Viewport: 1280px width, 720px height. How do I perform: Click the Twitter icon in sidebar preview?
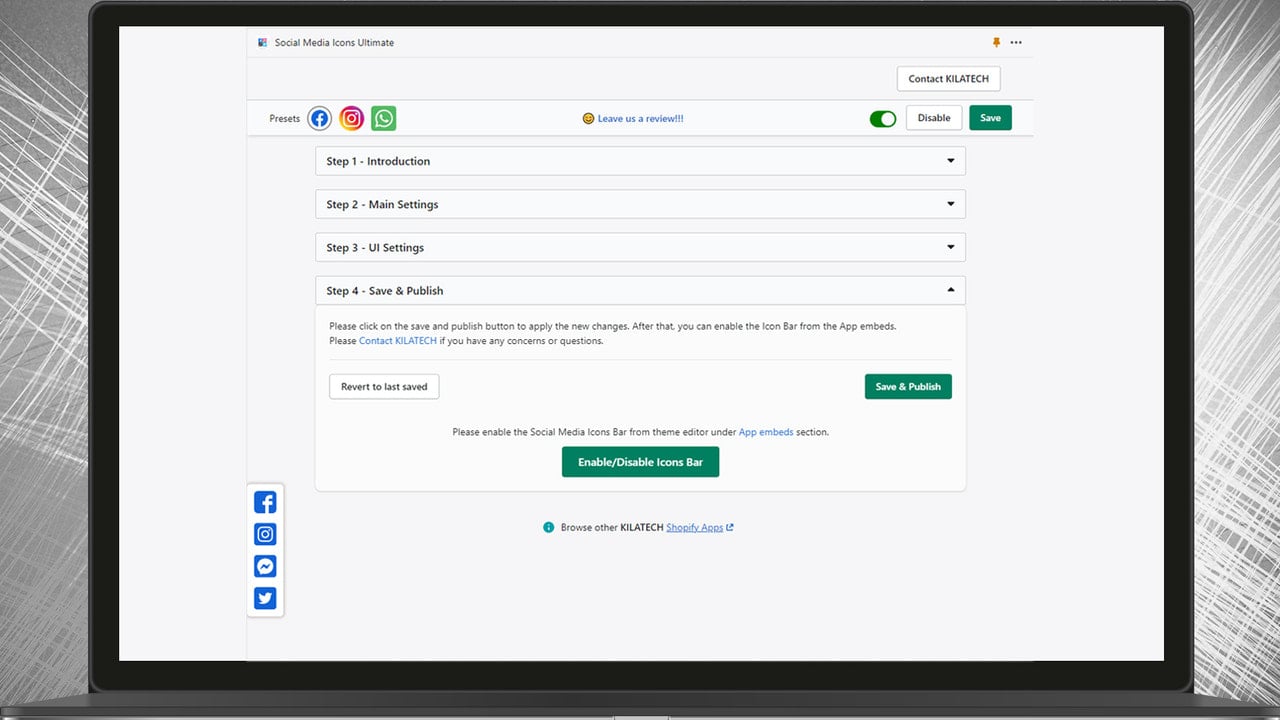(265, 598)
